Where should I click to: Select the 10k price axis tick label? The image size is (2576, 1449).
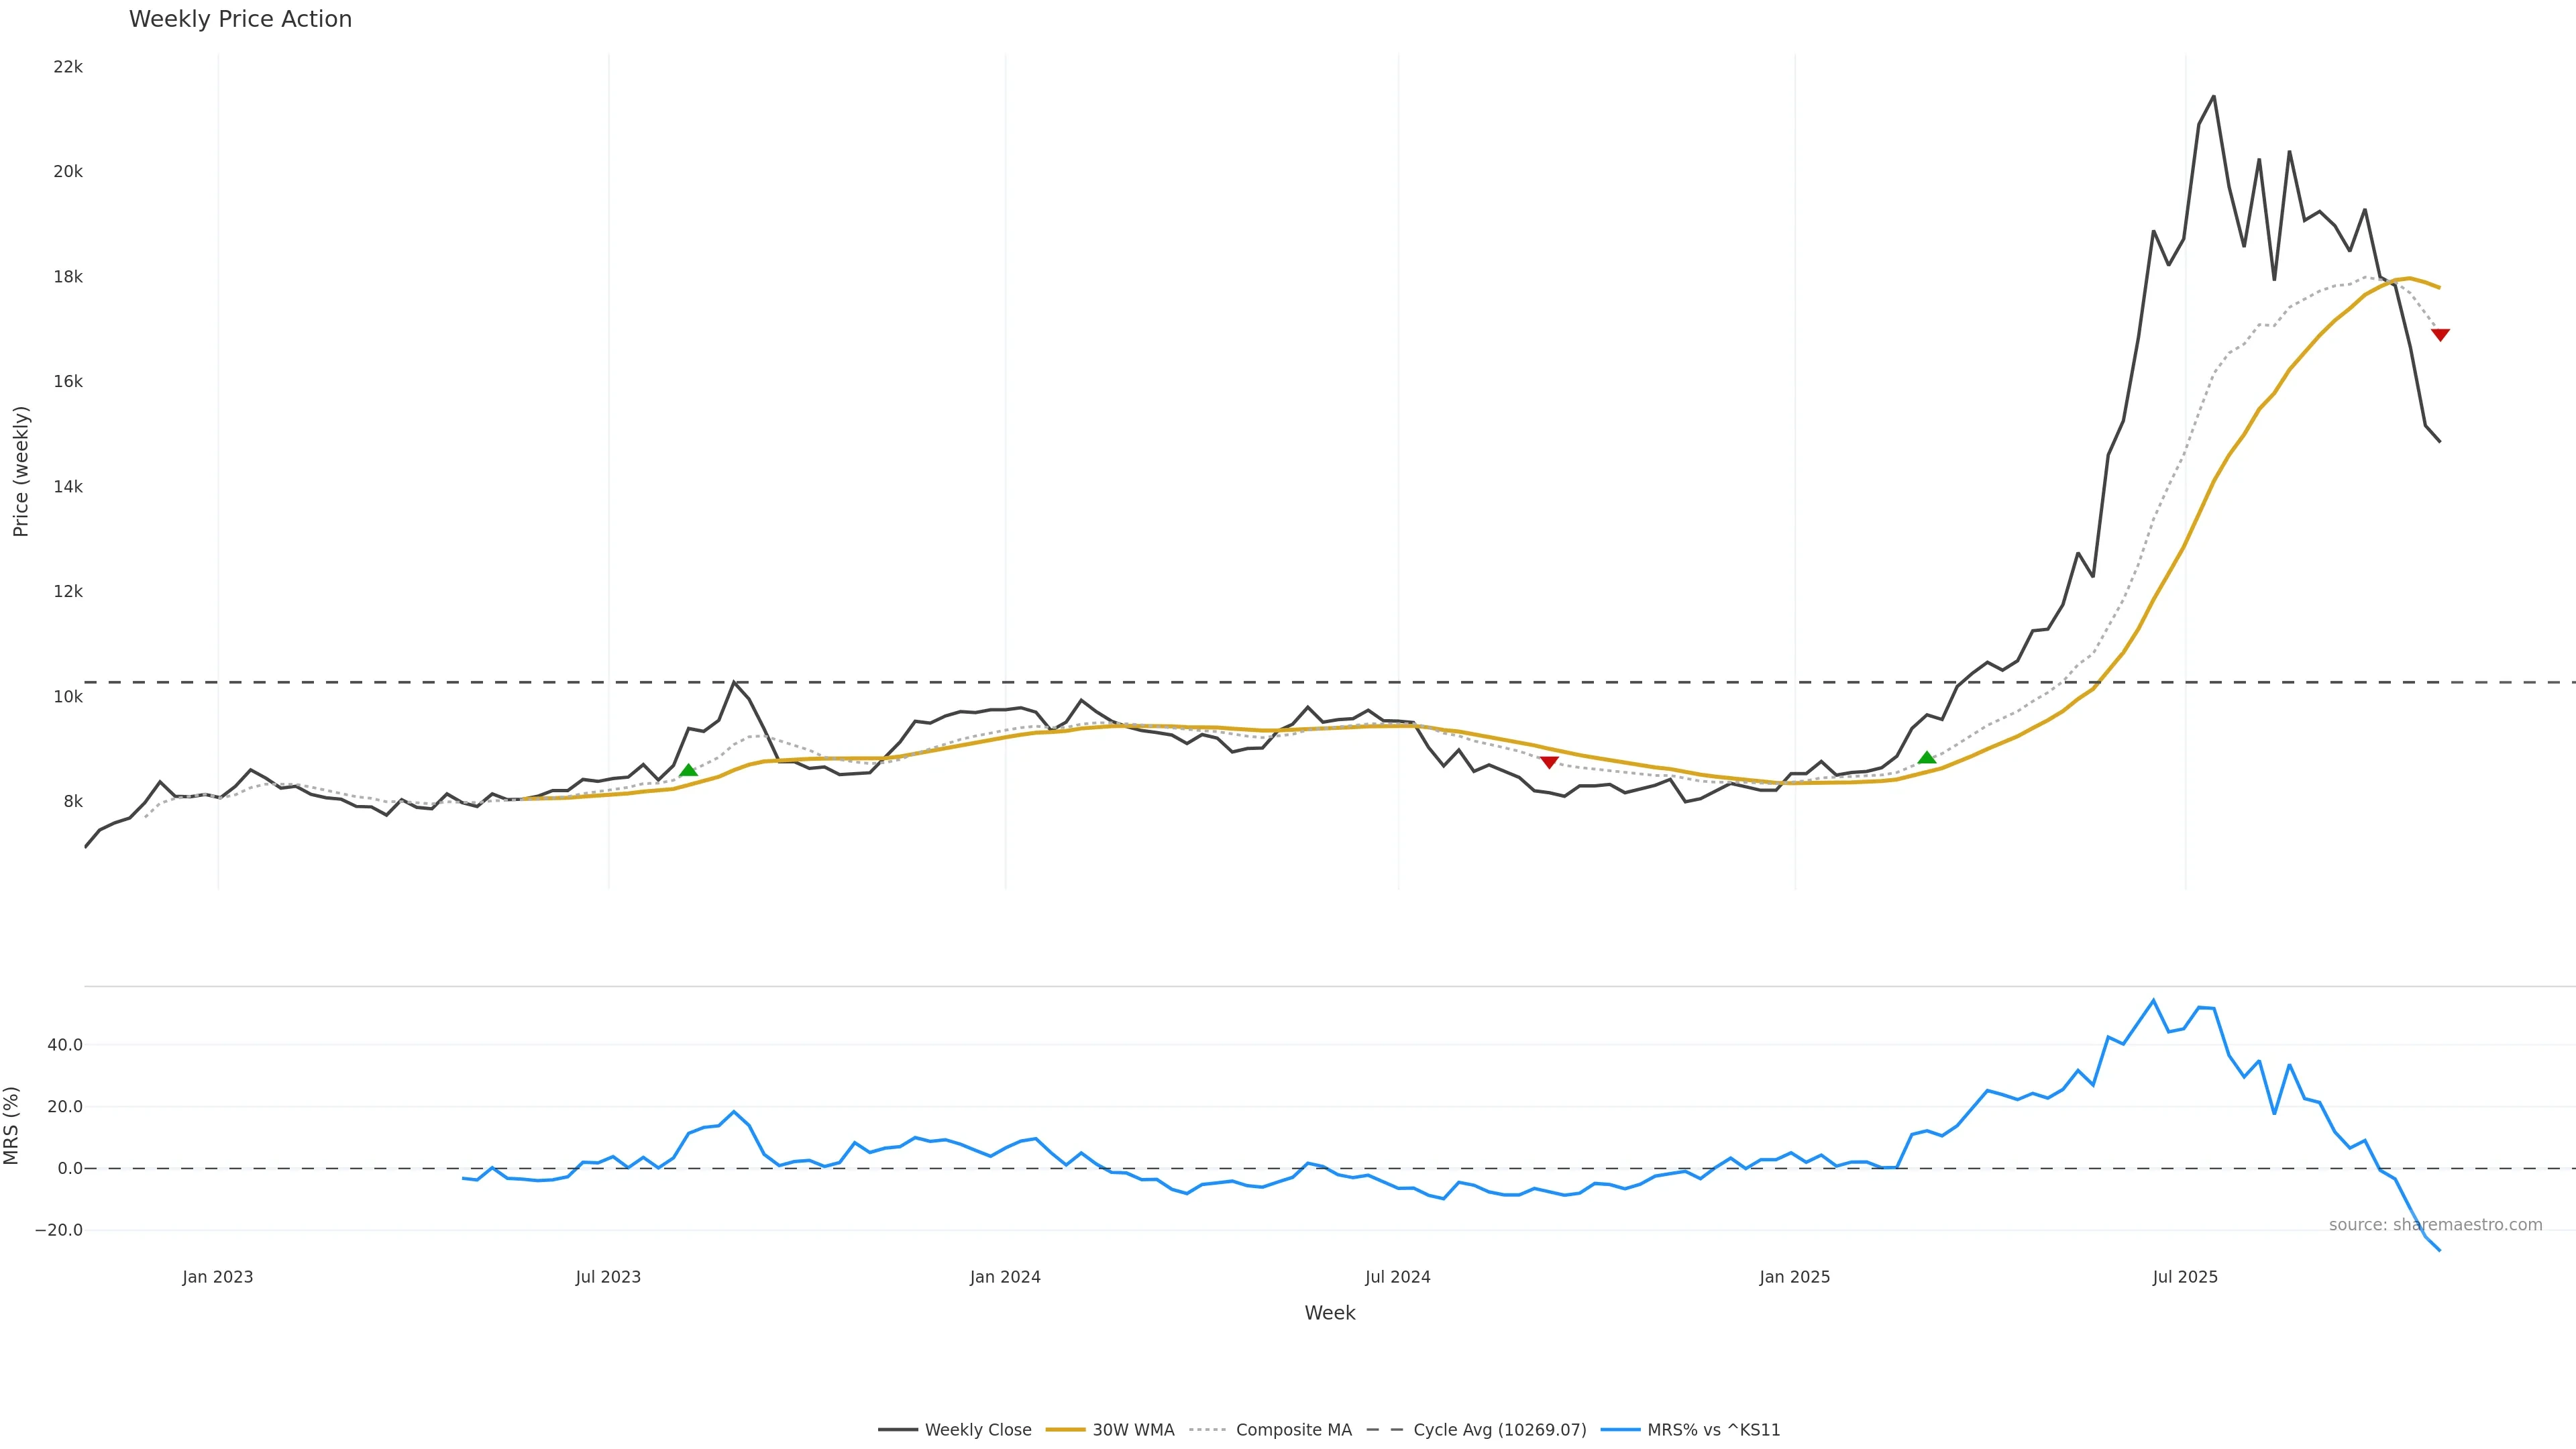[x=68, y=697]
